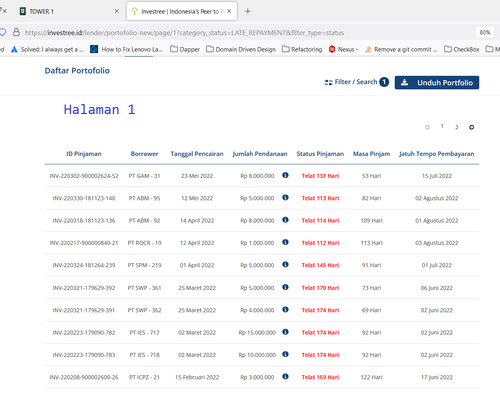Open info icon for PT SWP - 362 row

point(285,309)
